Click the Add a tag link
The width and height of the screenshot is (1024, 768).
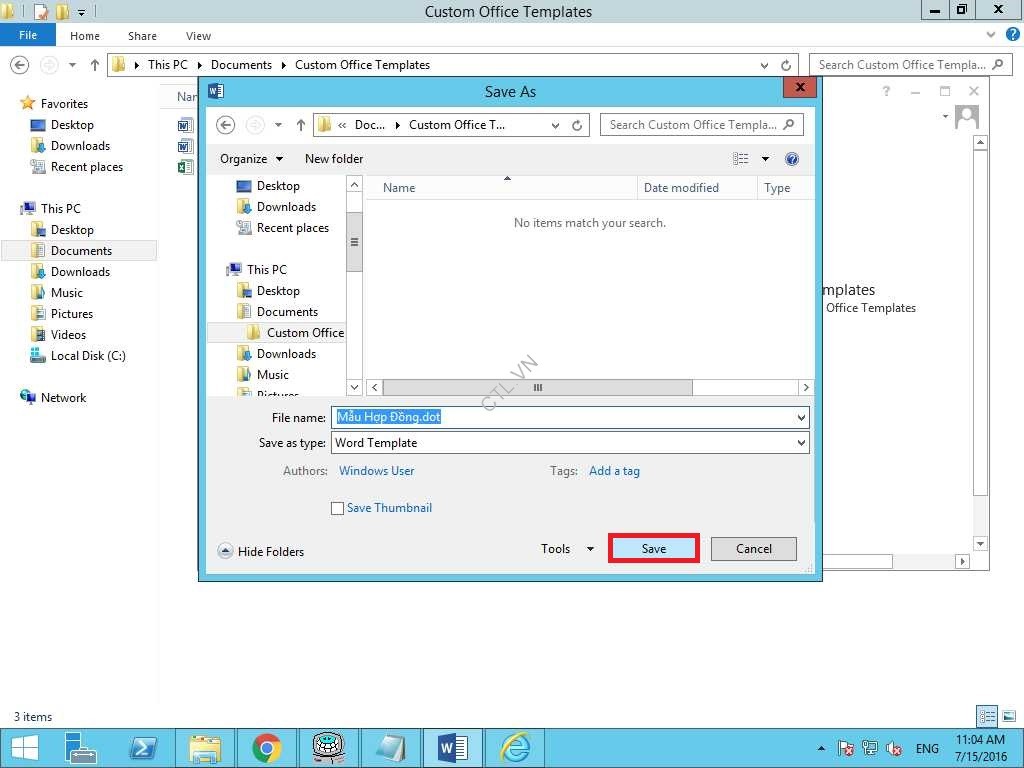pyautogui.click(x=614, y=471)
